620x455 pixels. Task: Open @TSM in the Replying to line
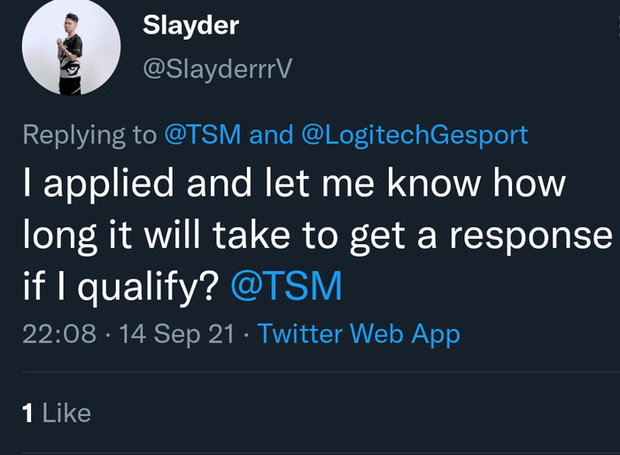click(201, 135)
